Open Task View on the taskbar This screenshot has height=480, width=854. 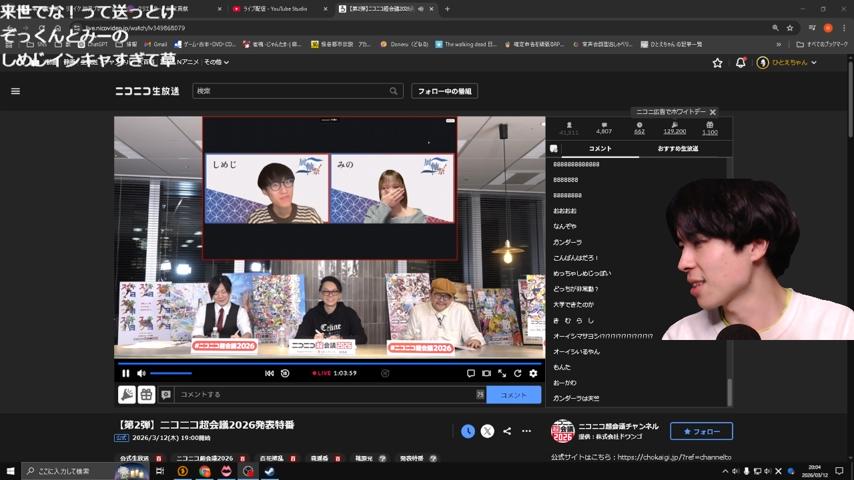(160, 471)
